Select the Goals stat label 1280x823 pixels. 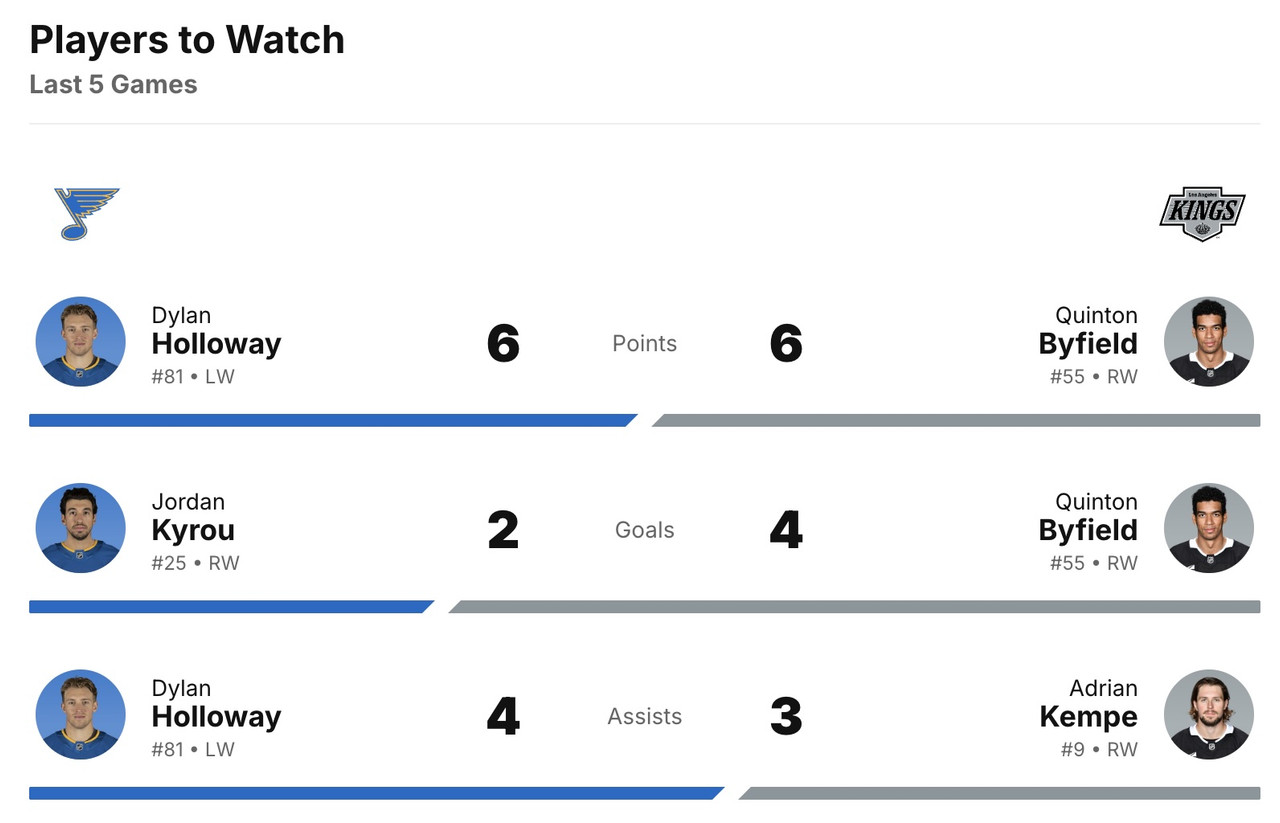[x=644, y=530]
